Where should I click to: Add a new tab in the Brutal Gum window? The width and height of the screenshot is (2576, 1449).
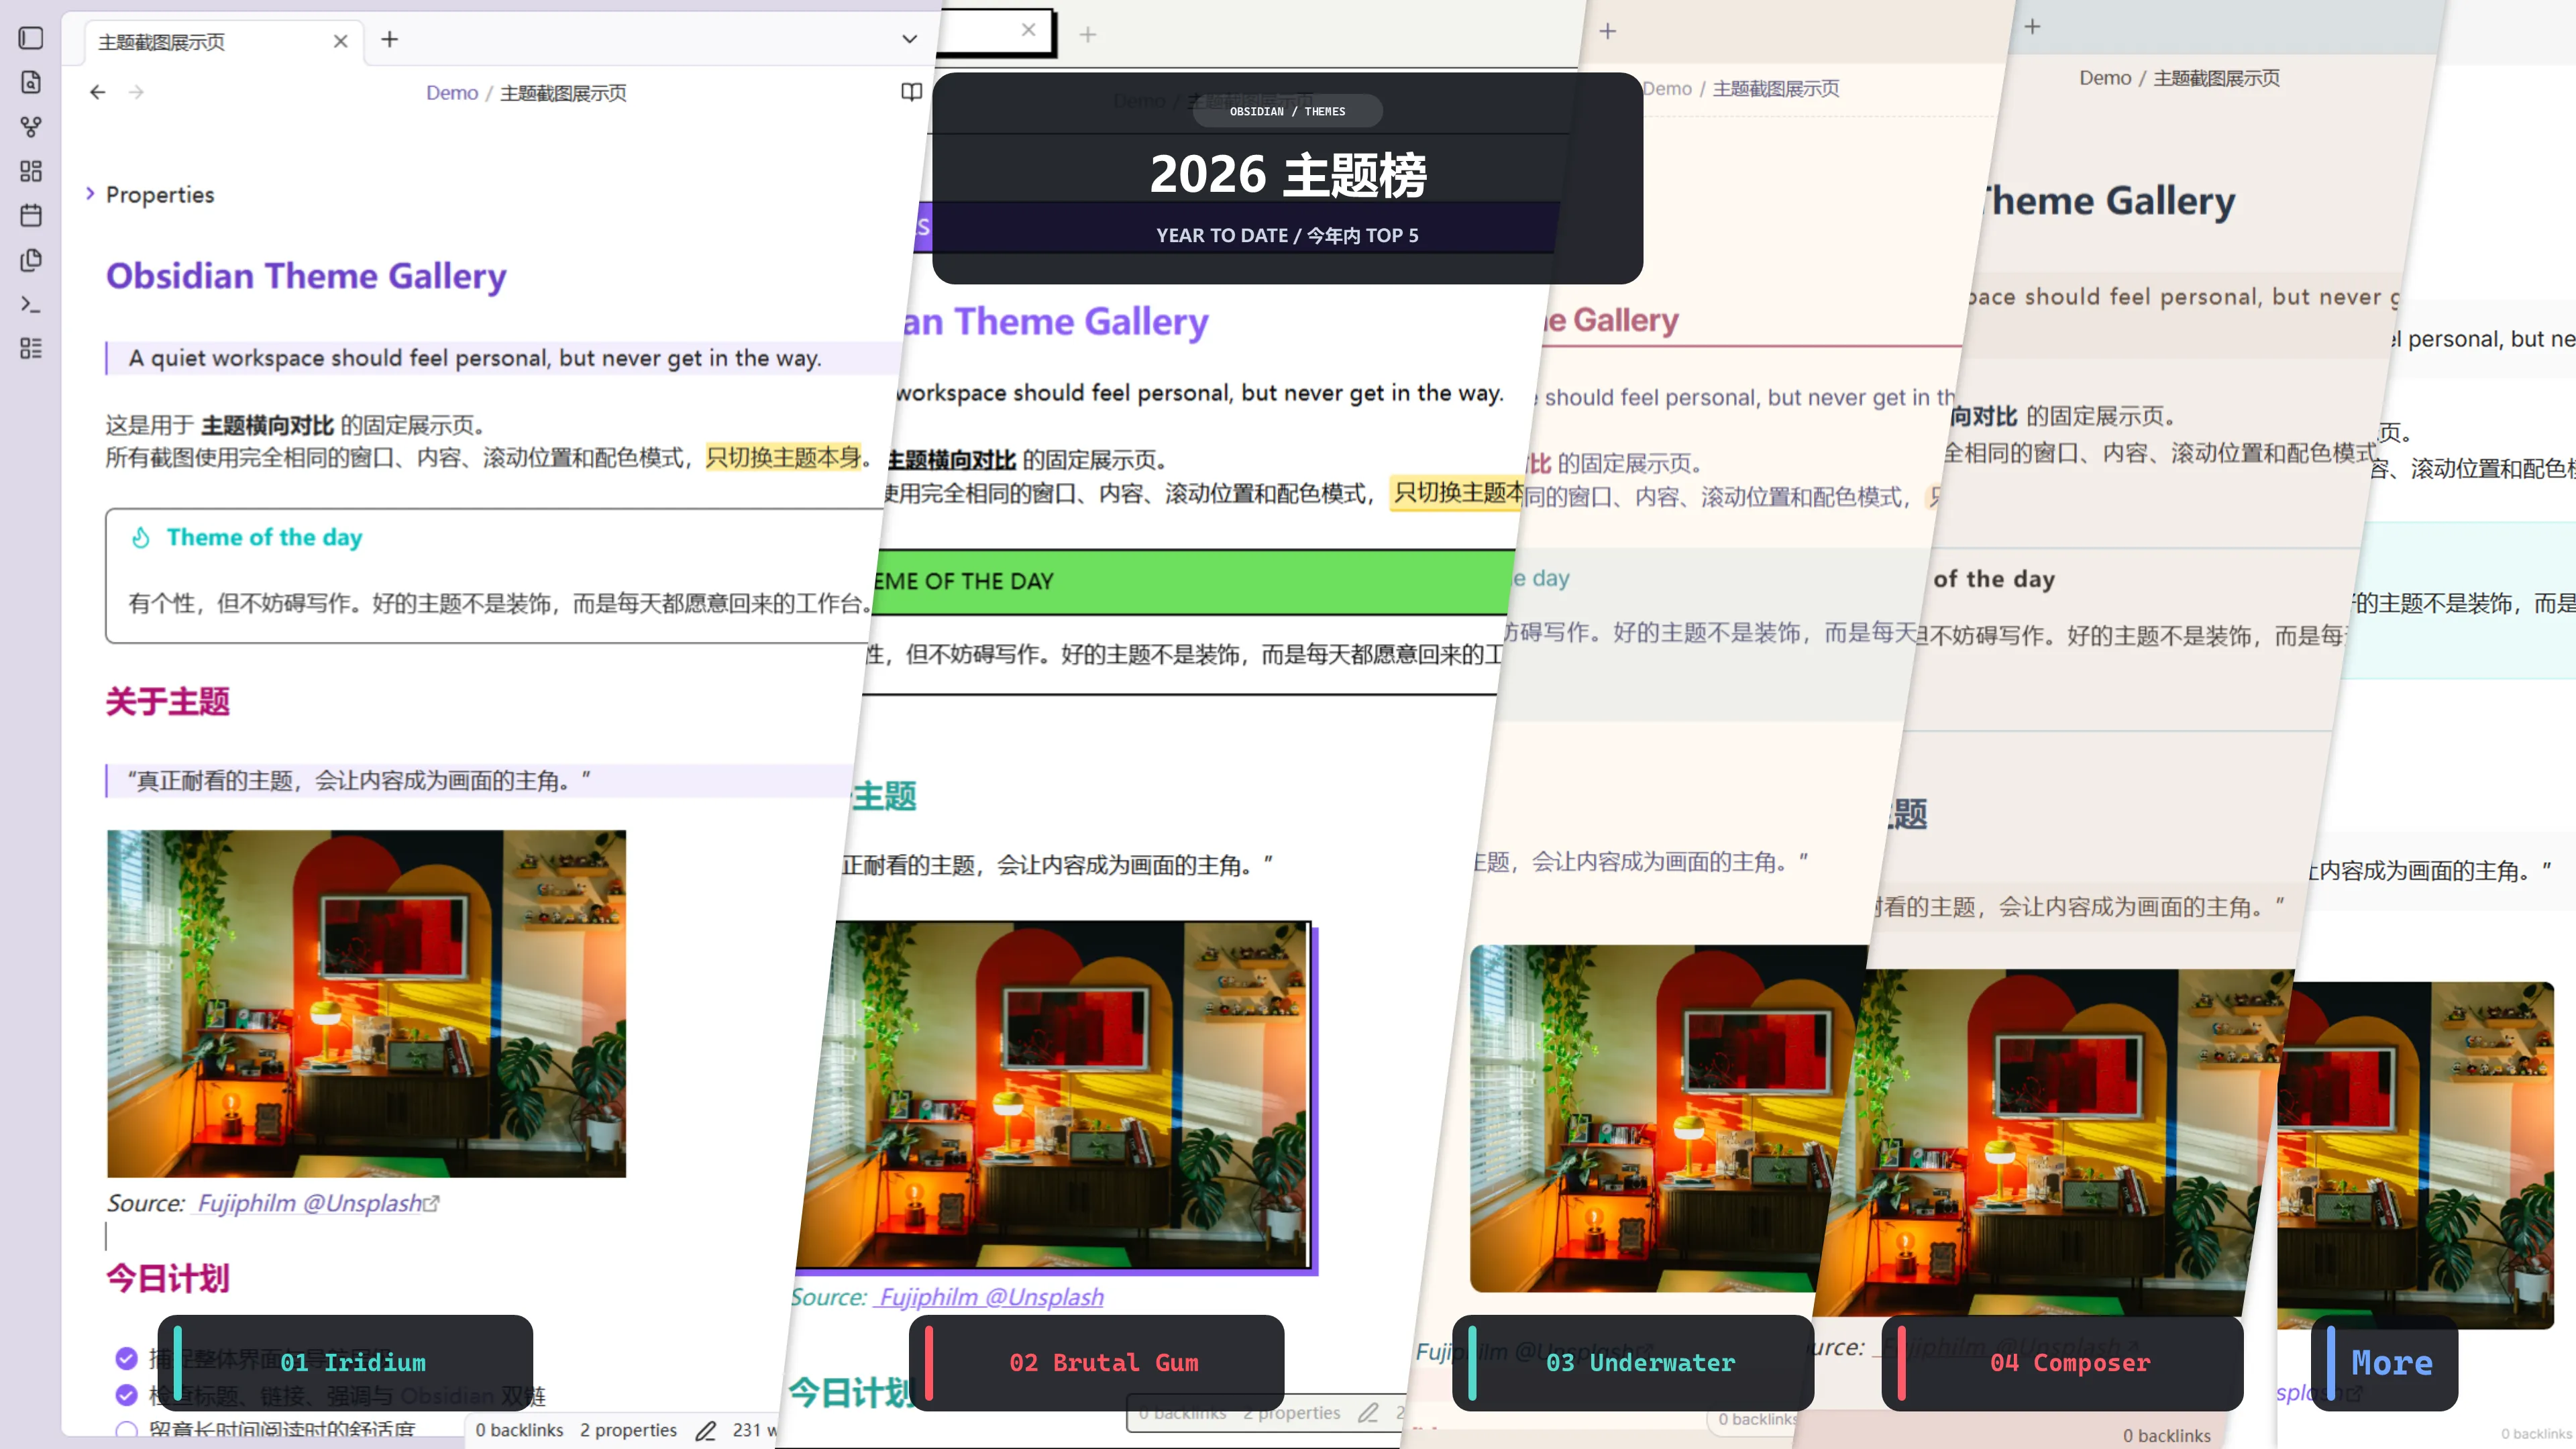(x=1088, y=35)
